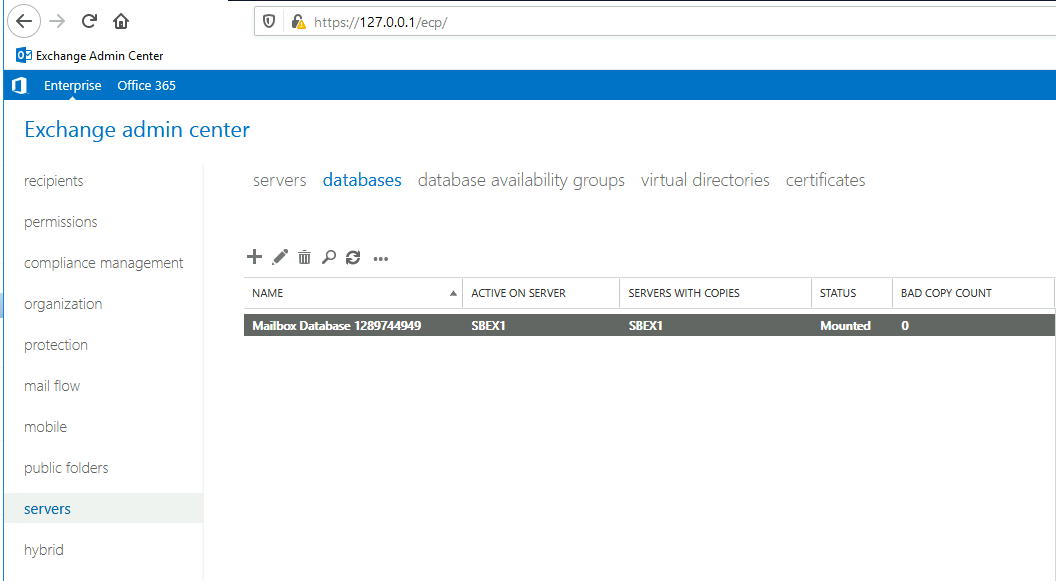Viewport: 1056px width, 581px height.
Task: Click the browser Back arrow button
Action: coord(24,22)
